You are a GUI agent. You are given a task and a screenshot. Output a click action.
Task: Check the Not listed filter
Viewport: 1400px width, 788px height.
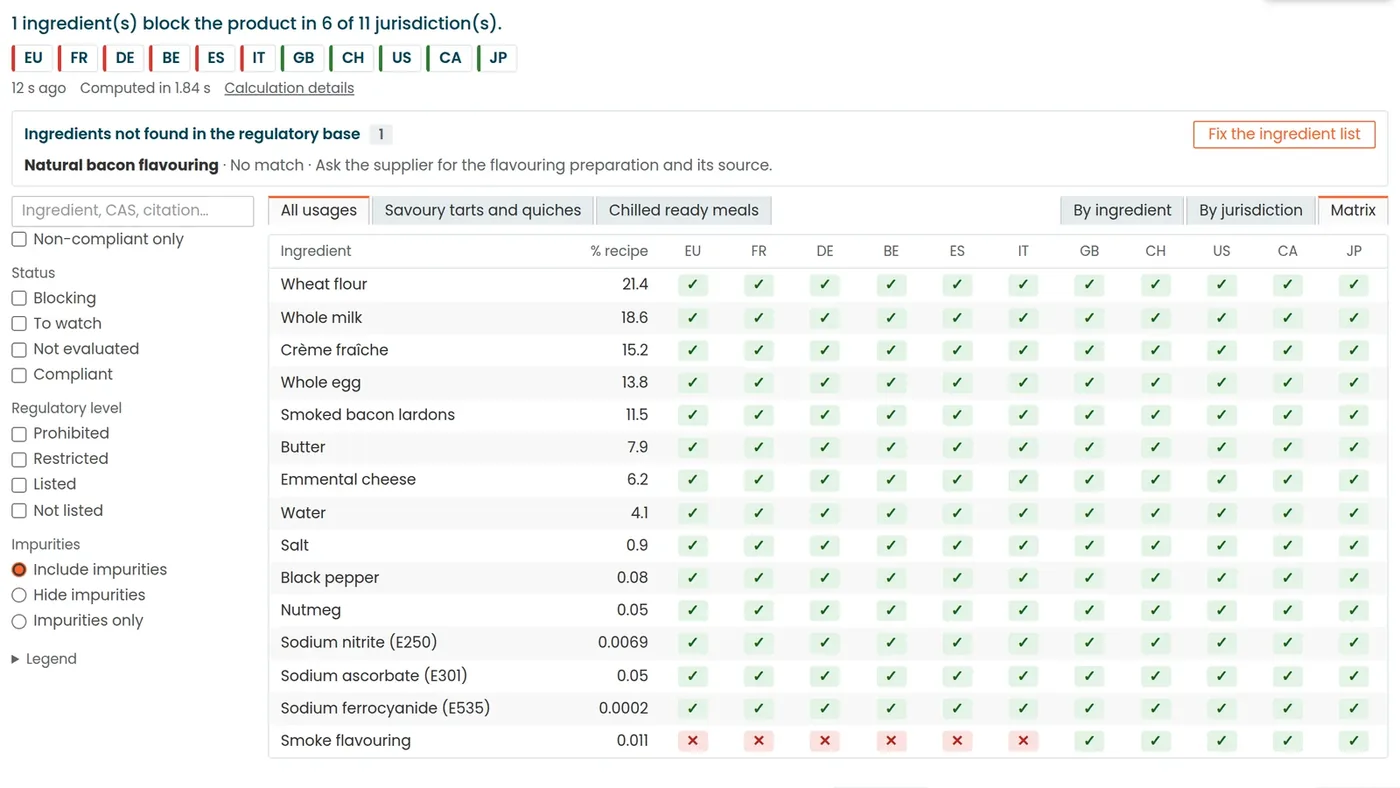pyautogui.click(x=19, y=510)
